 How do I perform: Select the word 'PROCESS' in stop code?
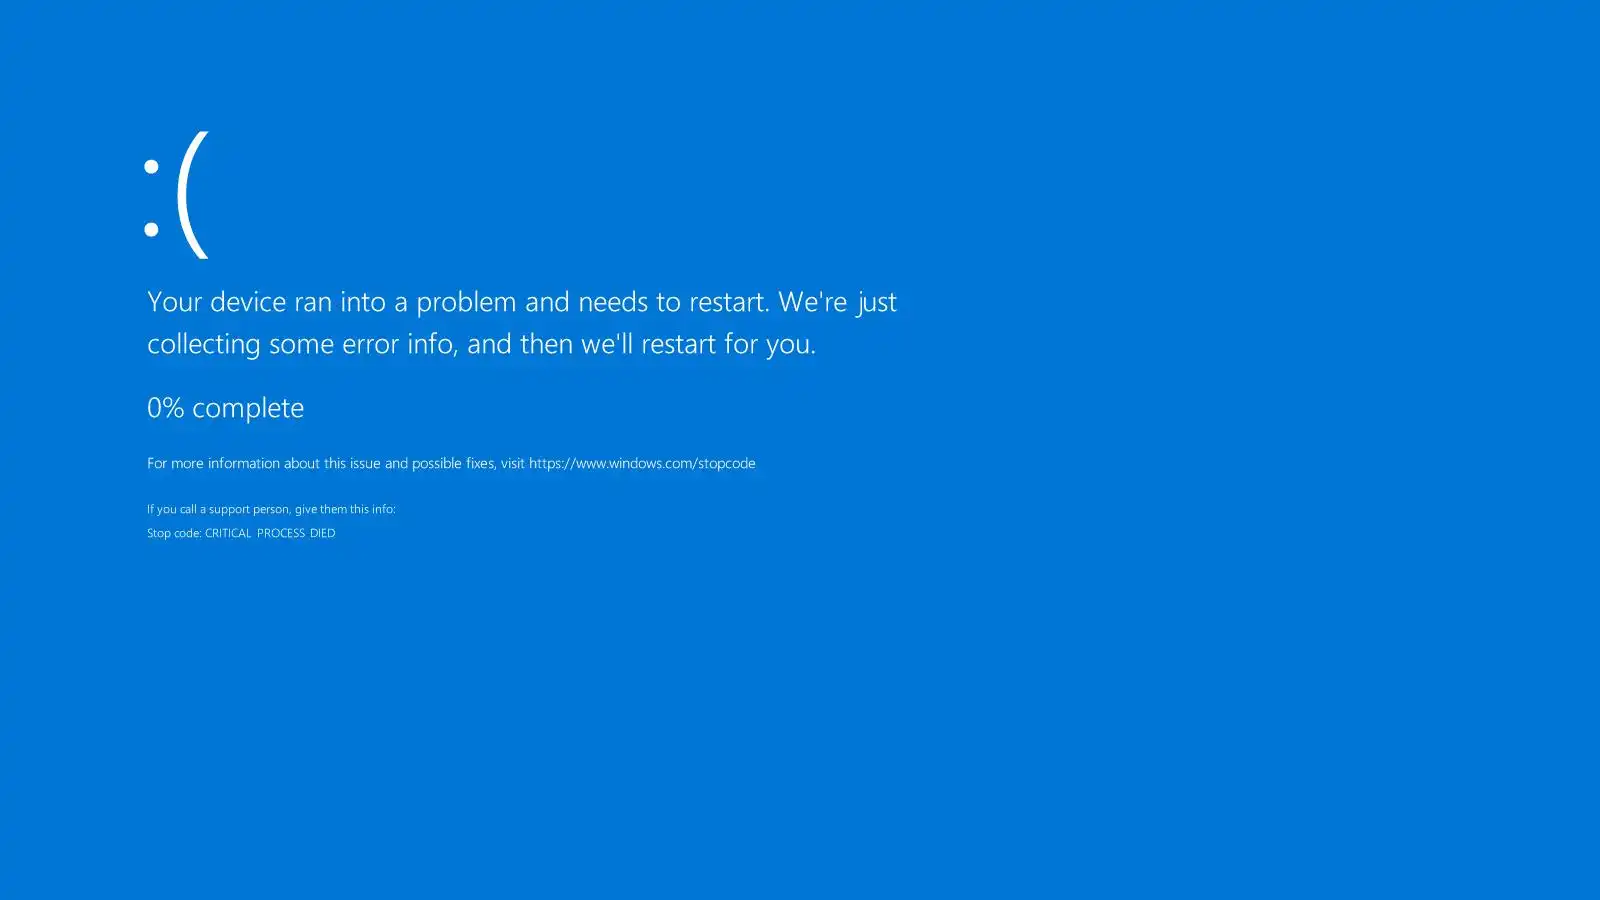[x=281, y=533]
